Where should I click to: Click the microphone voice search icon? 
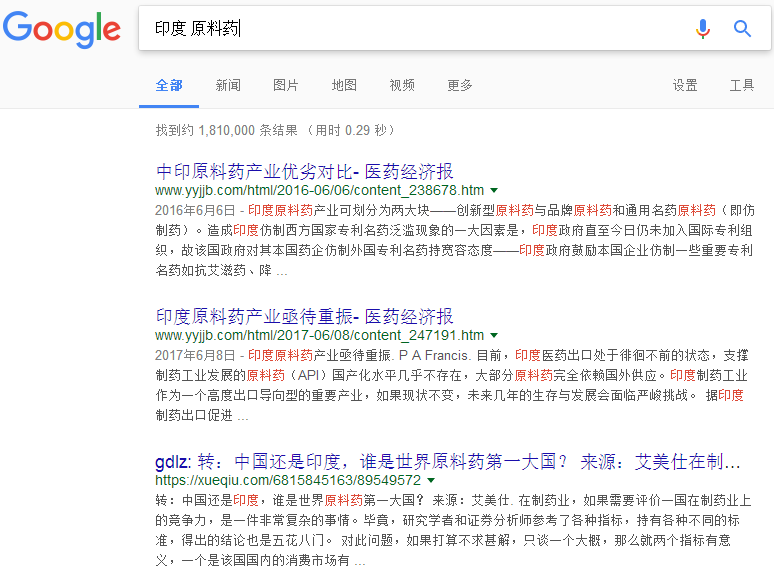point(703,29)
